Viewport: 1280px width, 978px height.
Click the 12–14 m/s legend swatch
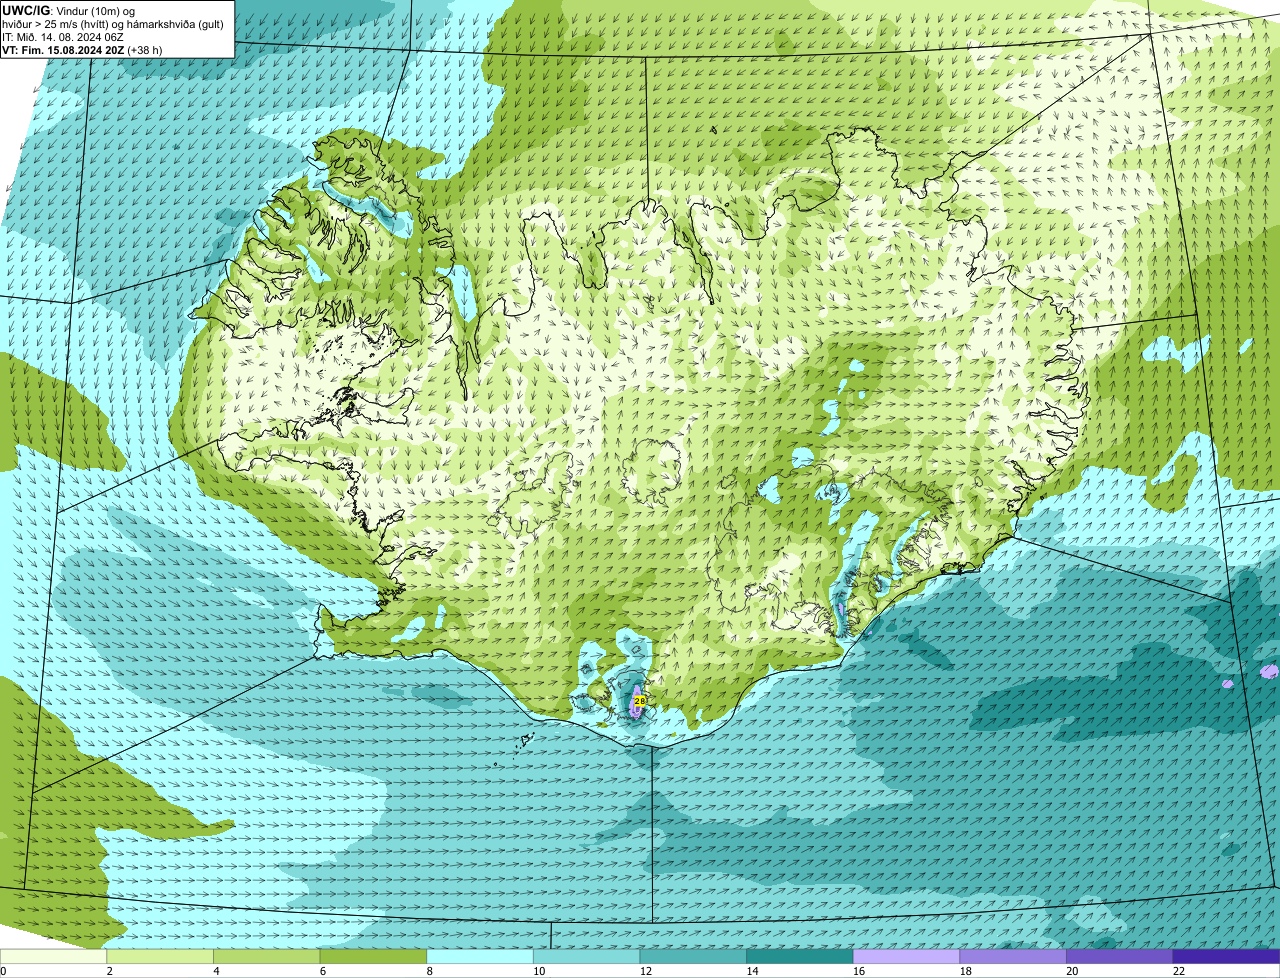point(693,956)
